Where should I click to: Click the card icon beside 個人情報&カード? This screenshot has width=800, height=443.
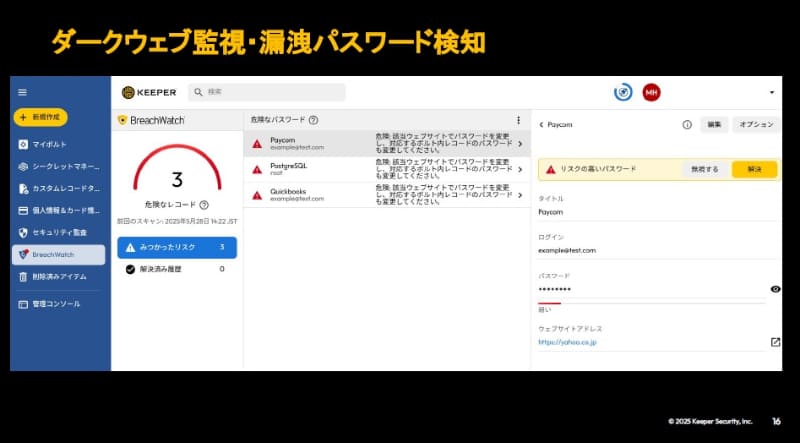point(23,210)
